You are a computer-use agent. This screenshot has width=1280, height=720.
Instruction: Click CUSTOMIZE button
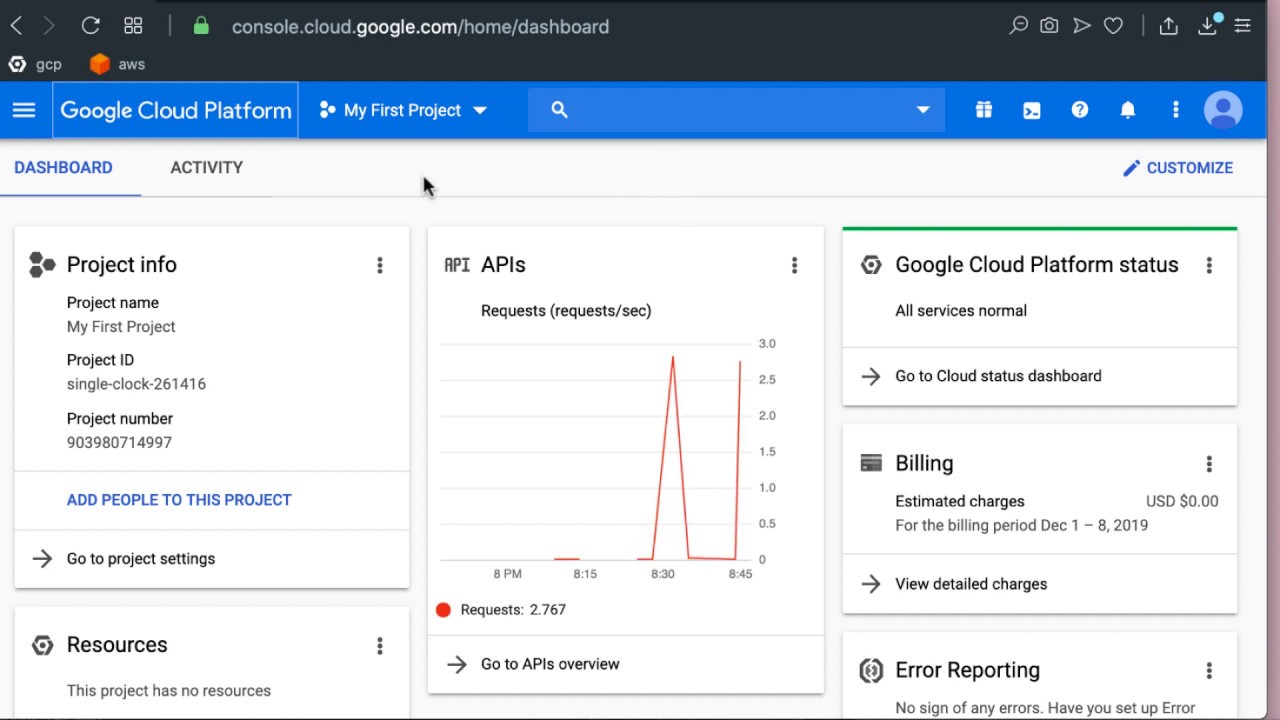tap(1178, 168)
